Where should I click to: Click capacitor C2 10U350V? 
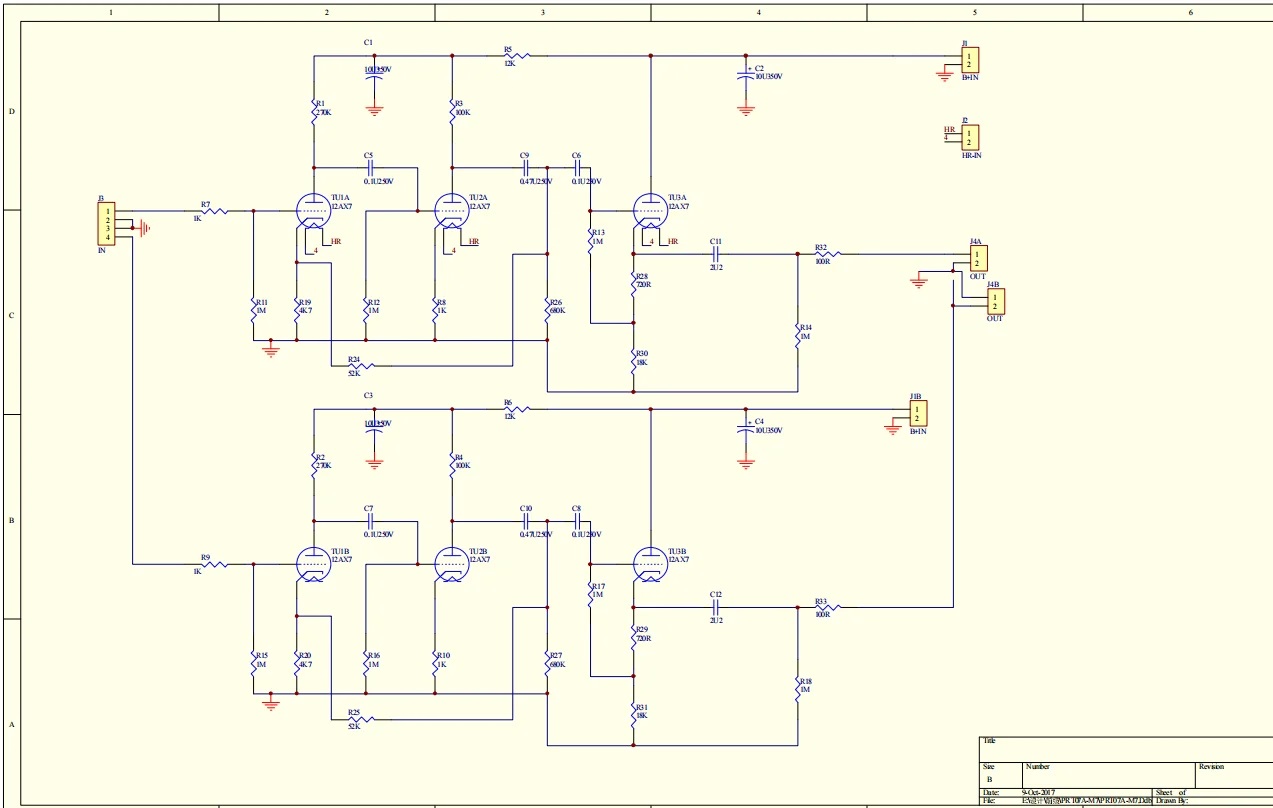(x=745, y=75)
